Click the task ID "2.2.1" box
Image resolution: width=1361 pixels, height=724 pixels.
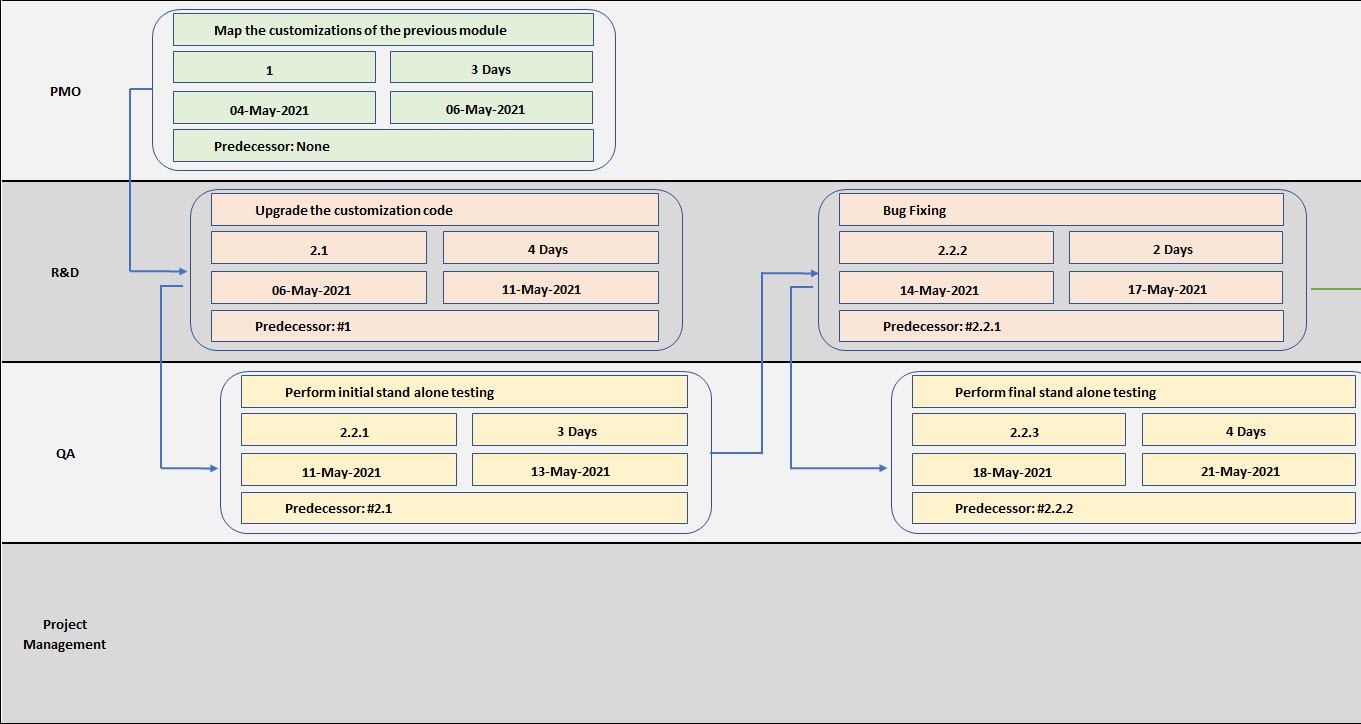(349, 429)
